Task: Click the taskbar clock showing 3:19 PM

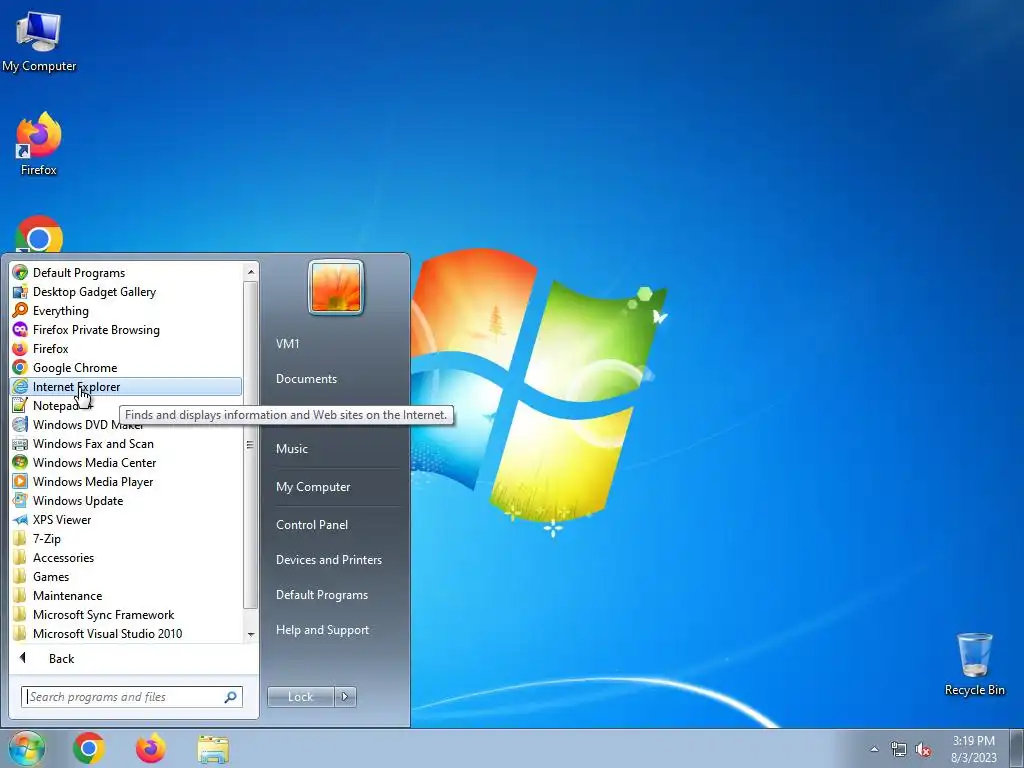Action: point(973,749)
